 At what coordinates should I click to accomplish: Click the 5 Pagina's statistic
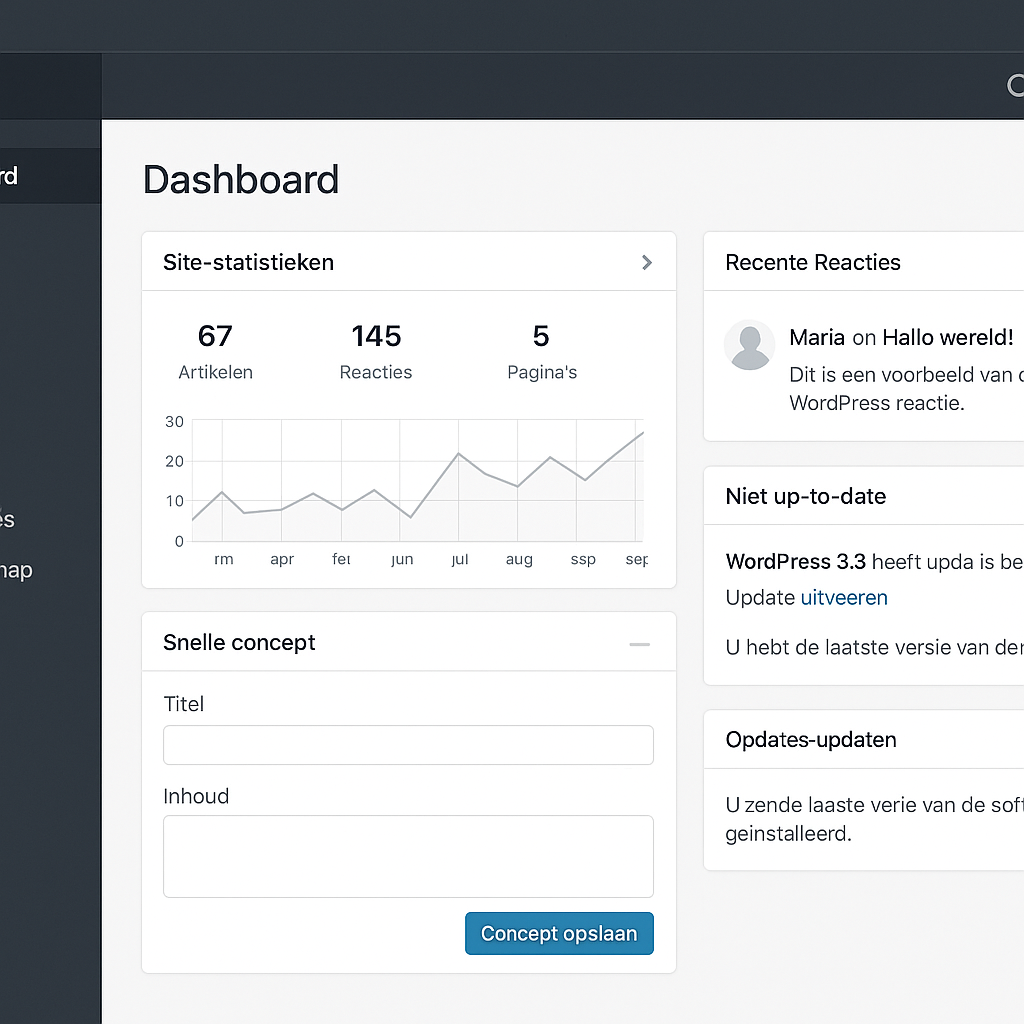541,351
